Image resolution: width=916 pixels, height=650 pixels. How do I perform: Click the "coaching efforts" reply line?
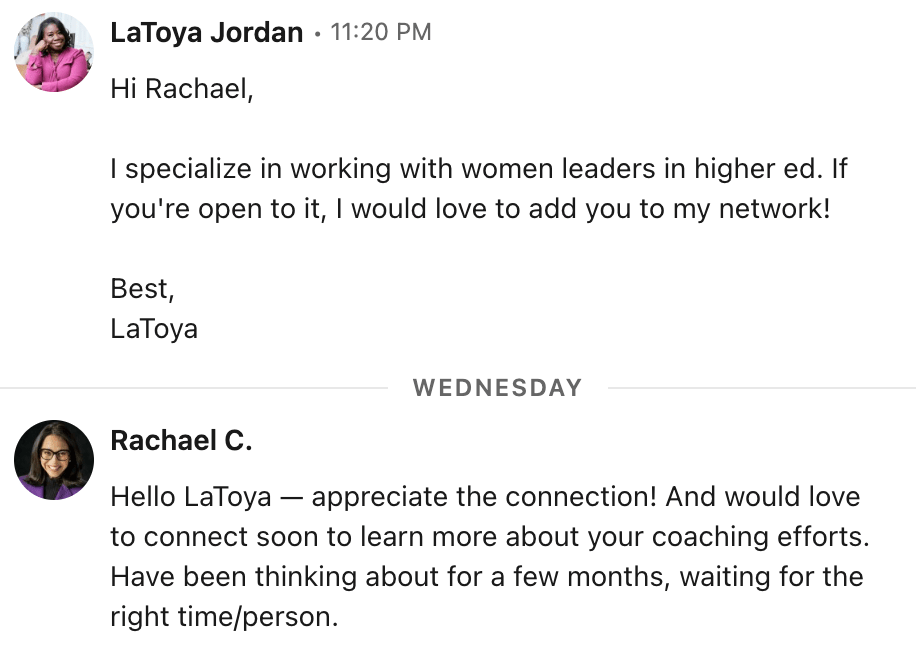(490, 537)
